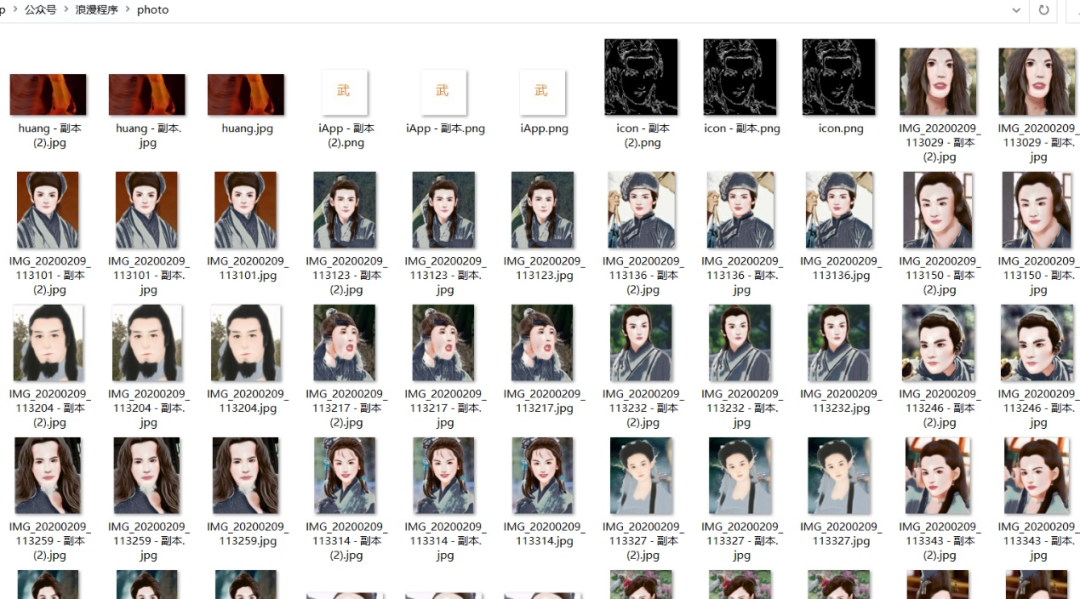Select IMG_20200209_113150 - 副本 (2).jpg thumbnail

click(938, 209)
